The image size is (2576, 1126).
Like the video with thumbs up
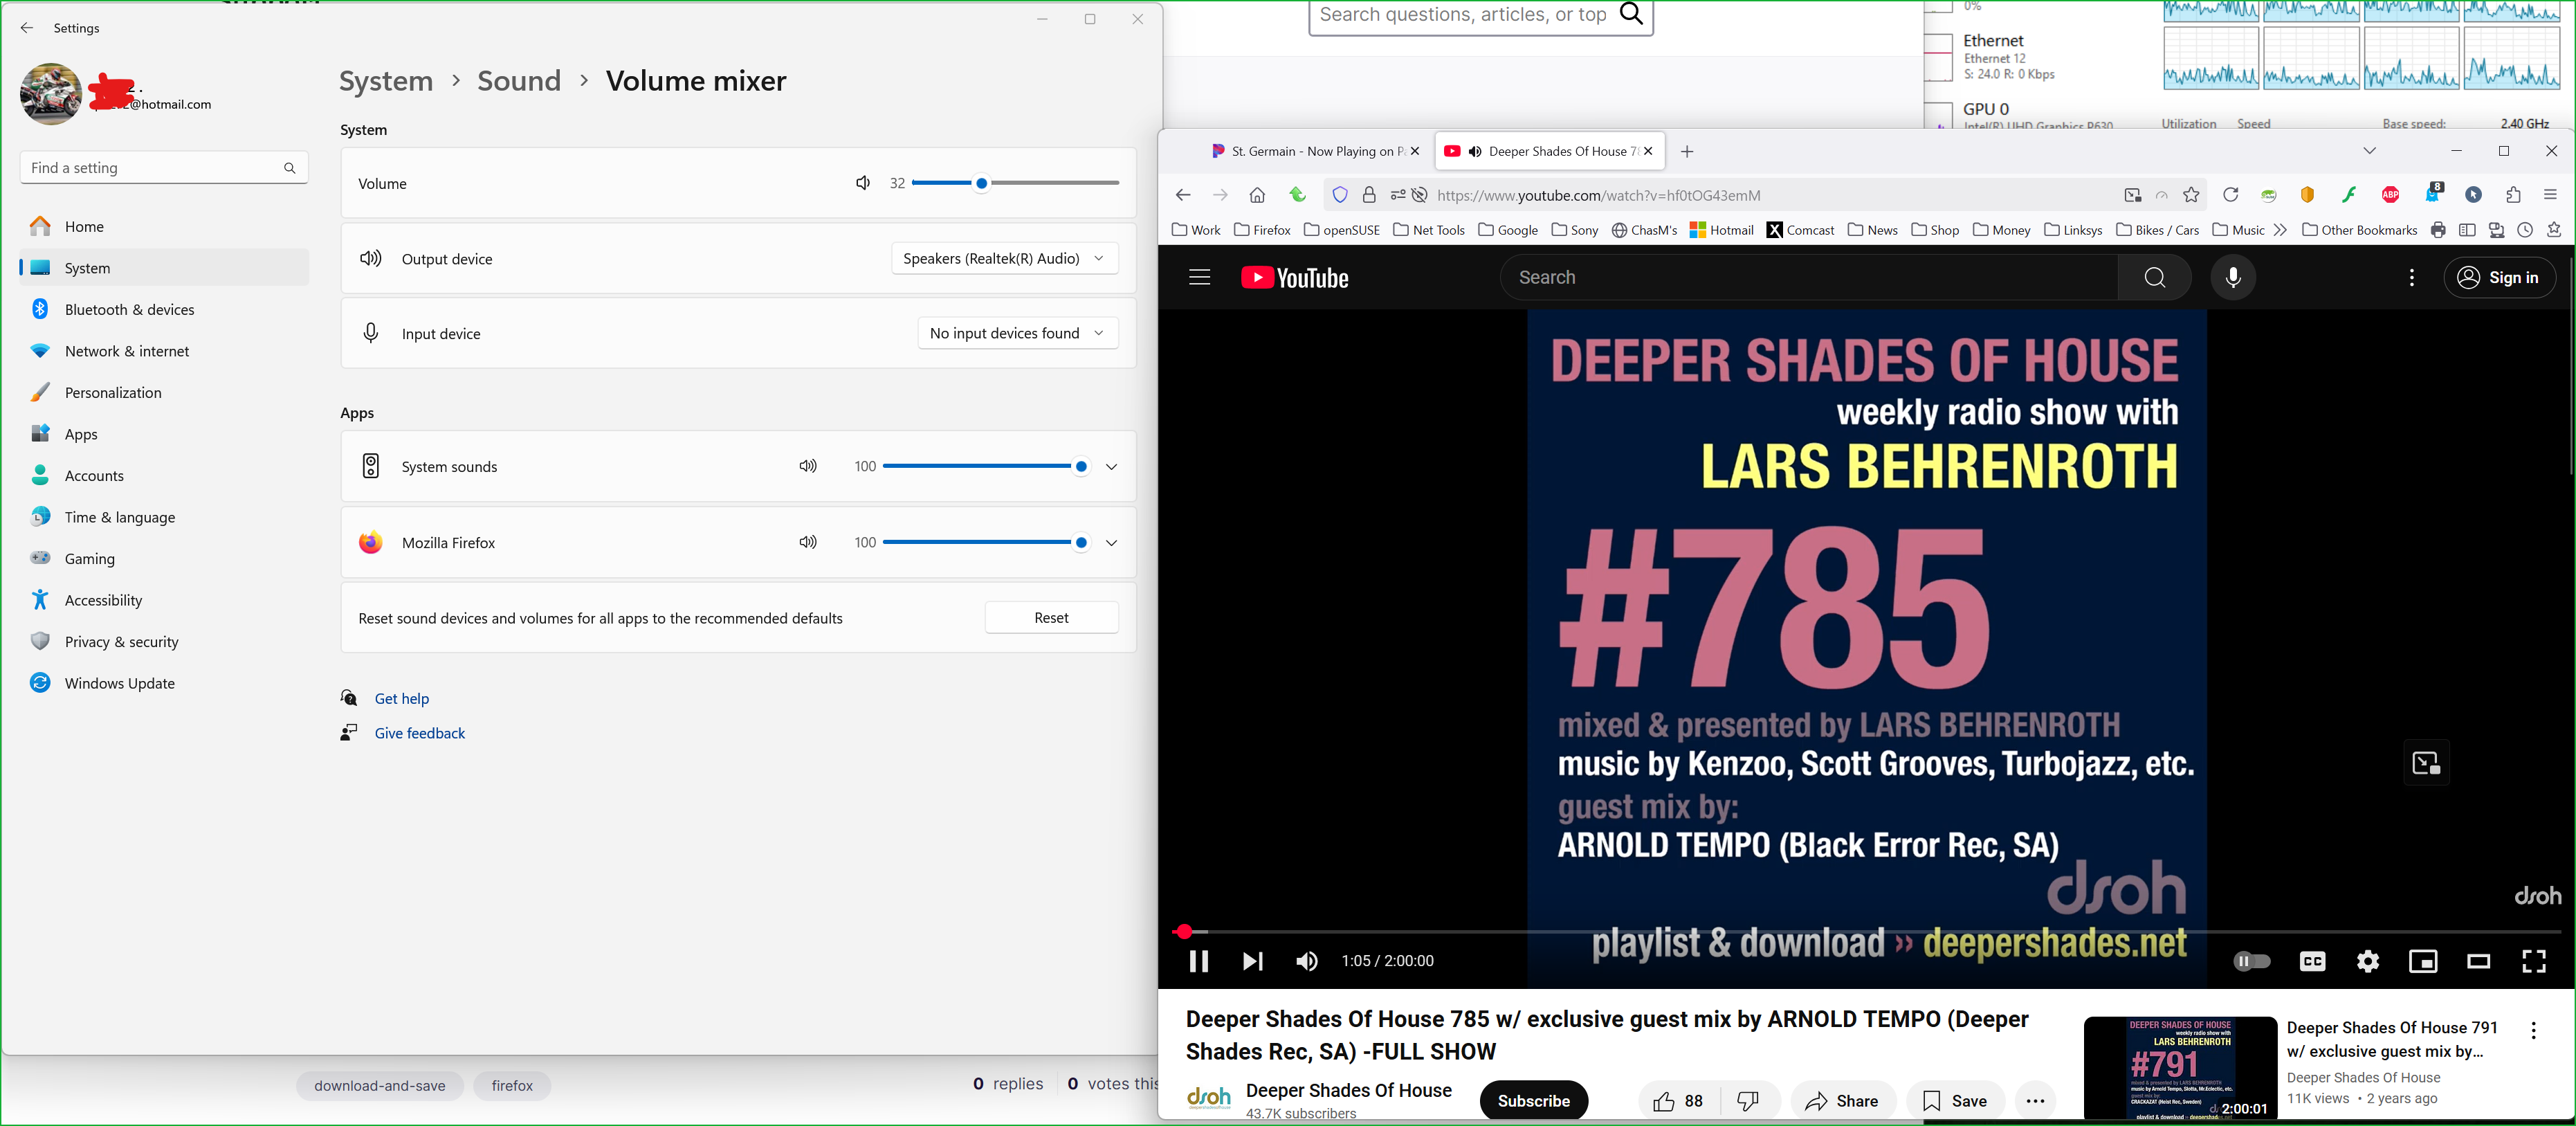[1679, 1101]
